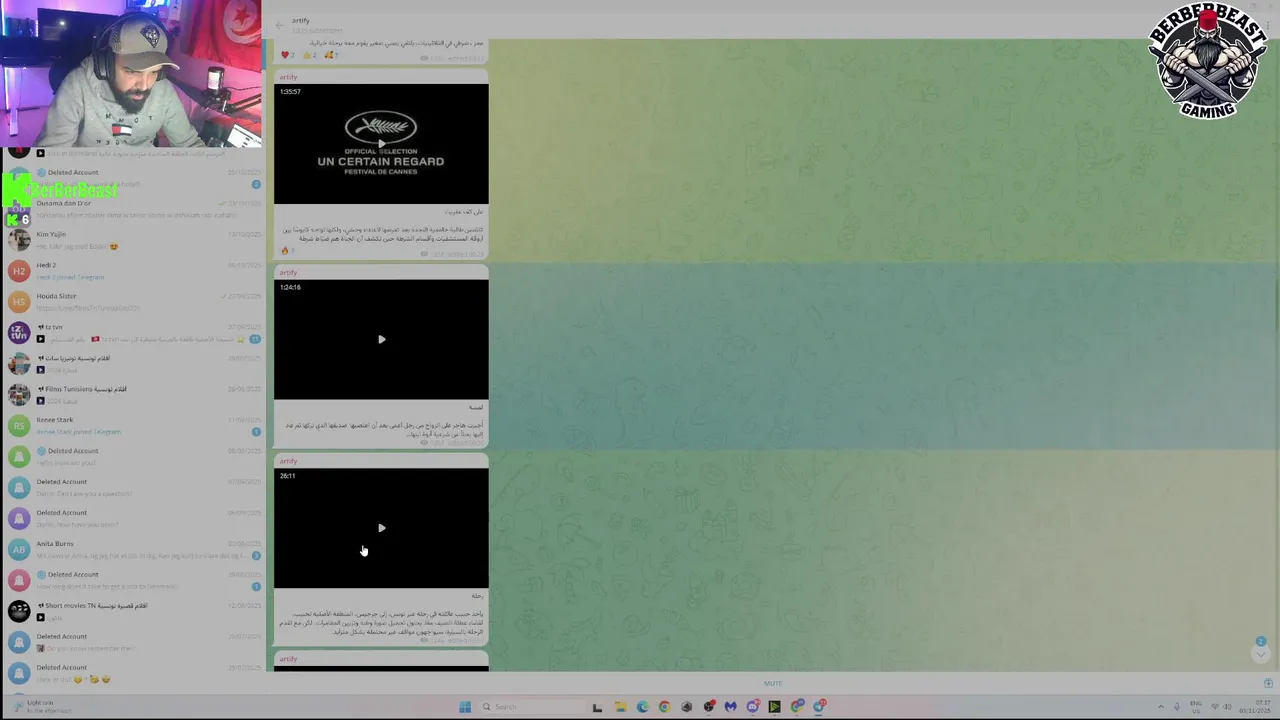
Task: Click the artify sender name above the Cannes video
Action: click(x=288, y=77)
